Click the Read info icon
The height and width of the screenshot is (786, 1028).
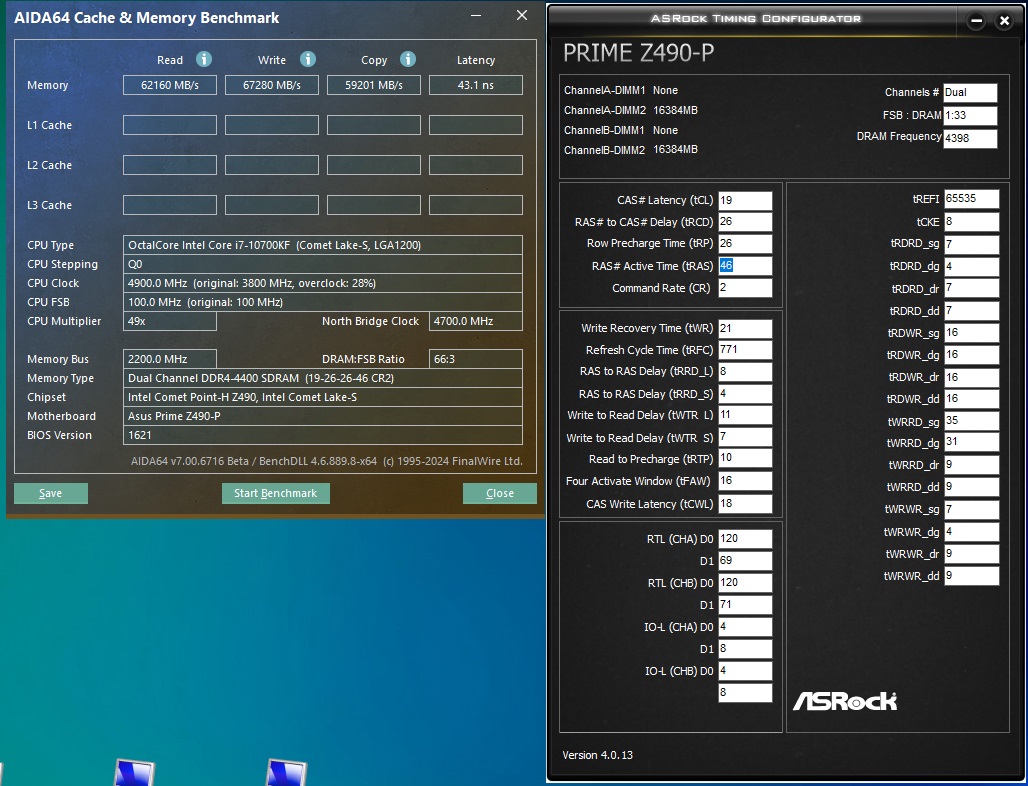[204, 60]
